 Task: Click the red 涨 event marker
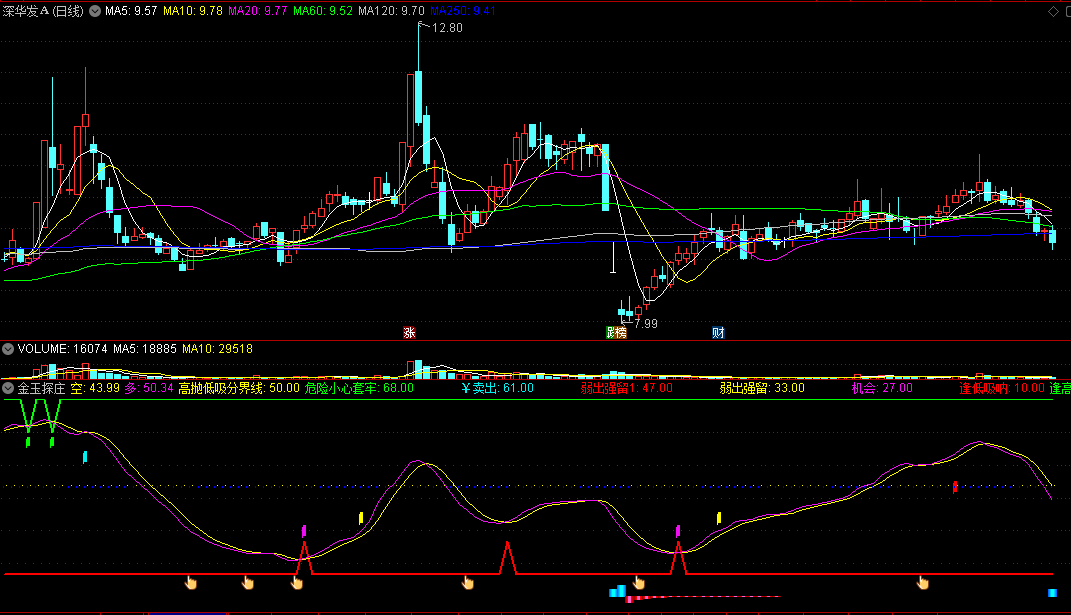pos(409,333)
